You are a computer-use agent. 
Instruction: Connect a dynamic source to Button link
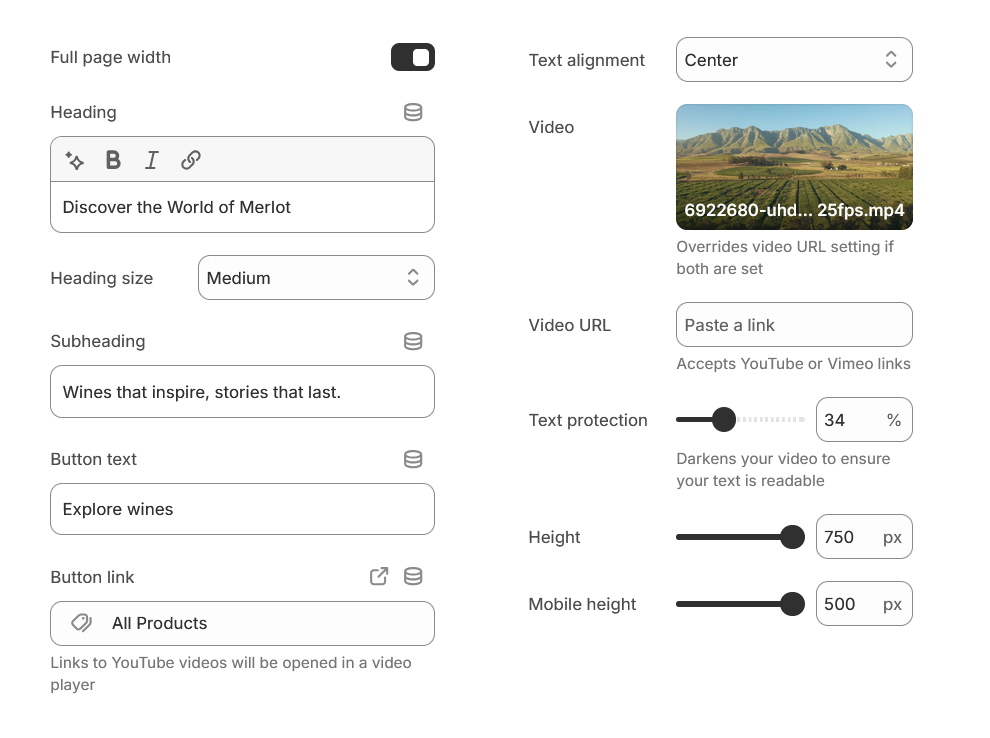[x=413, y=576]
